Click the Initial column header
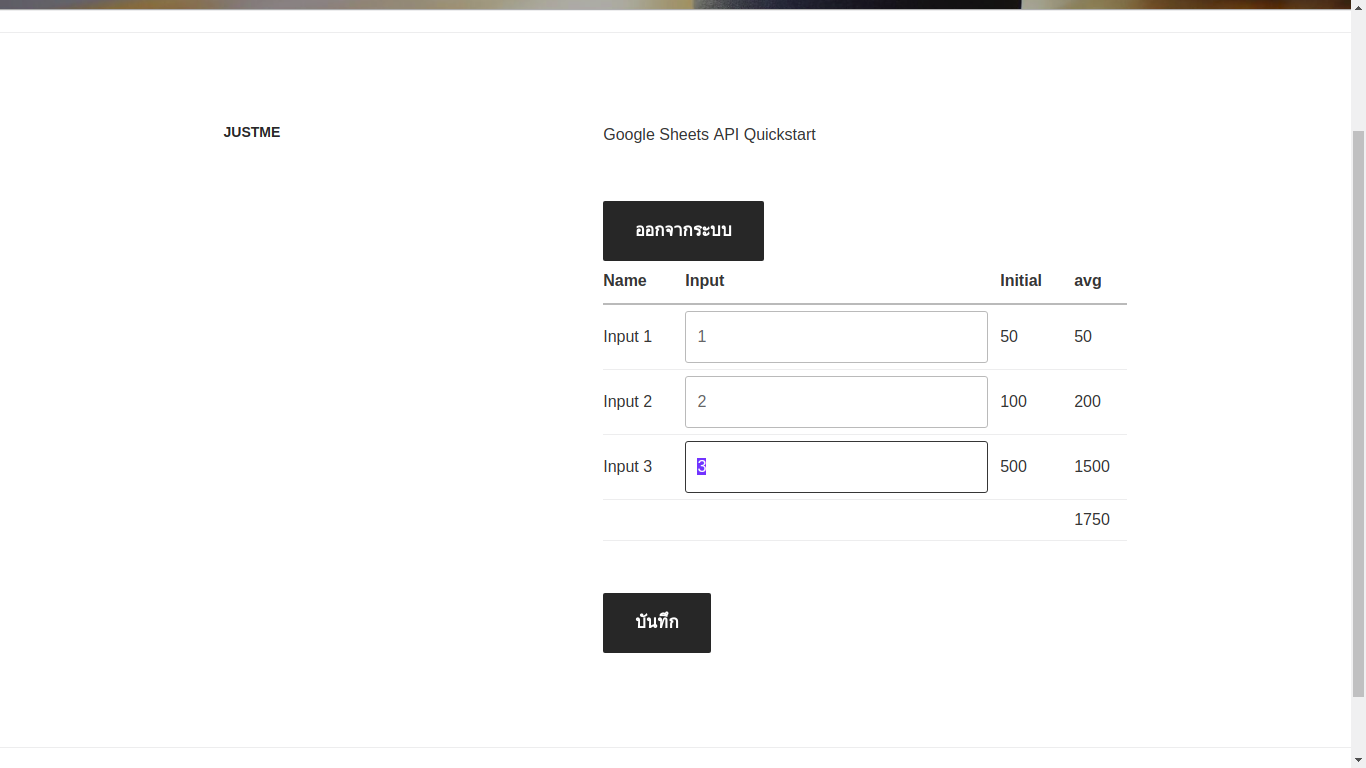Image resolution: width=1366 pixels, height=768 pixels. (x=1020, y=281)
